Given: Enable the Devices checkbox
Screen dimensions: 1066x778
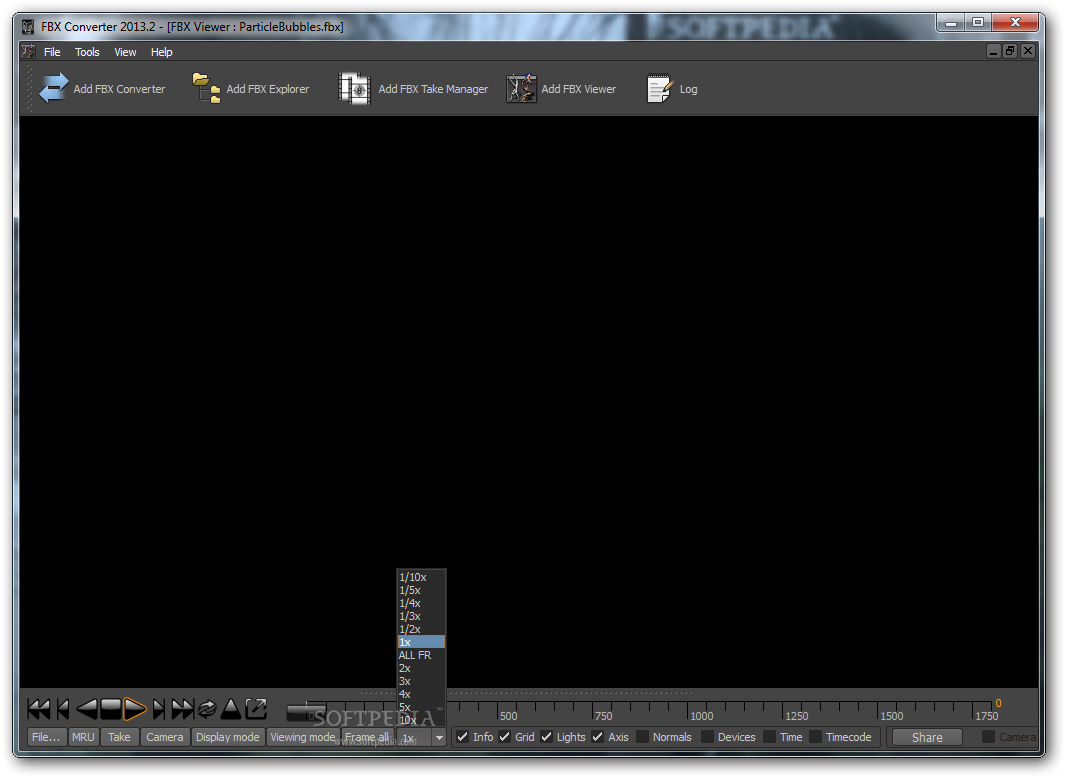Looking at the screenshot, I should tap(707, 737).
